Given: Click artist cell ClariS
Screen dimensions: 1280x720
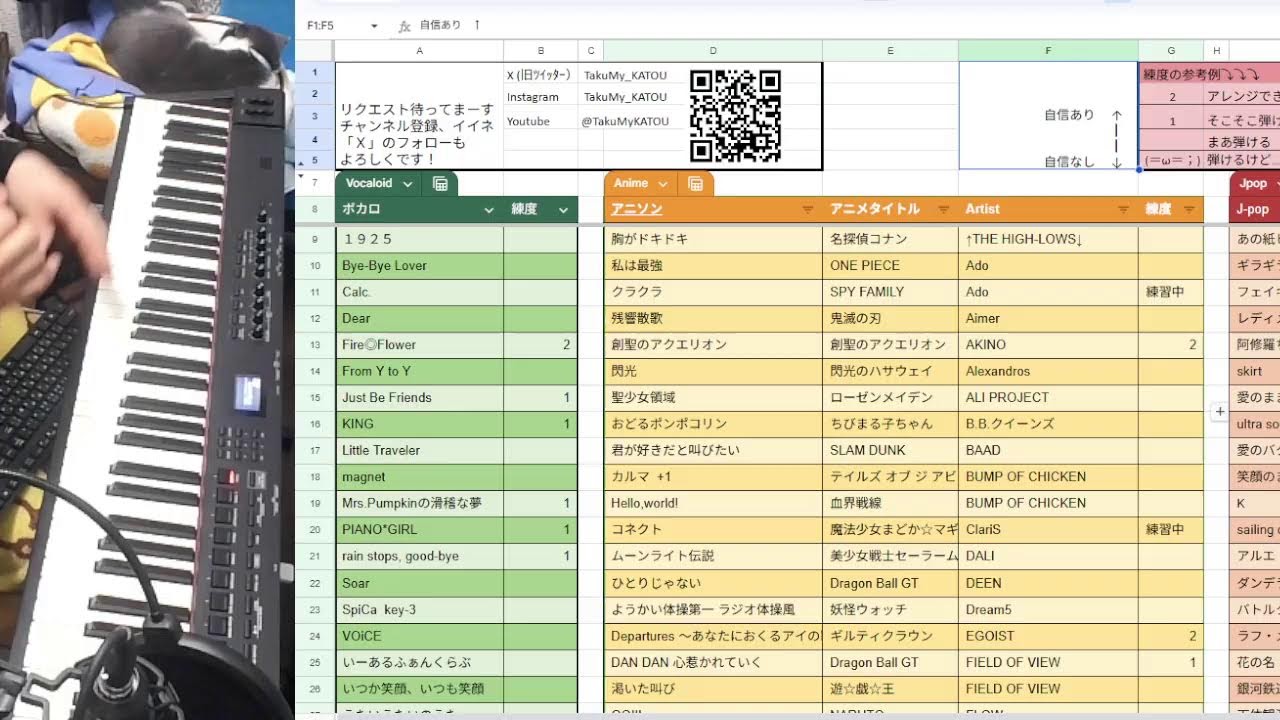Looking at the screenshot, I should (x=1048, y=529).
